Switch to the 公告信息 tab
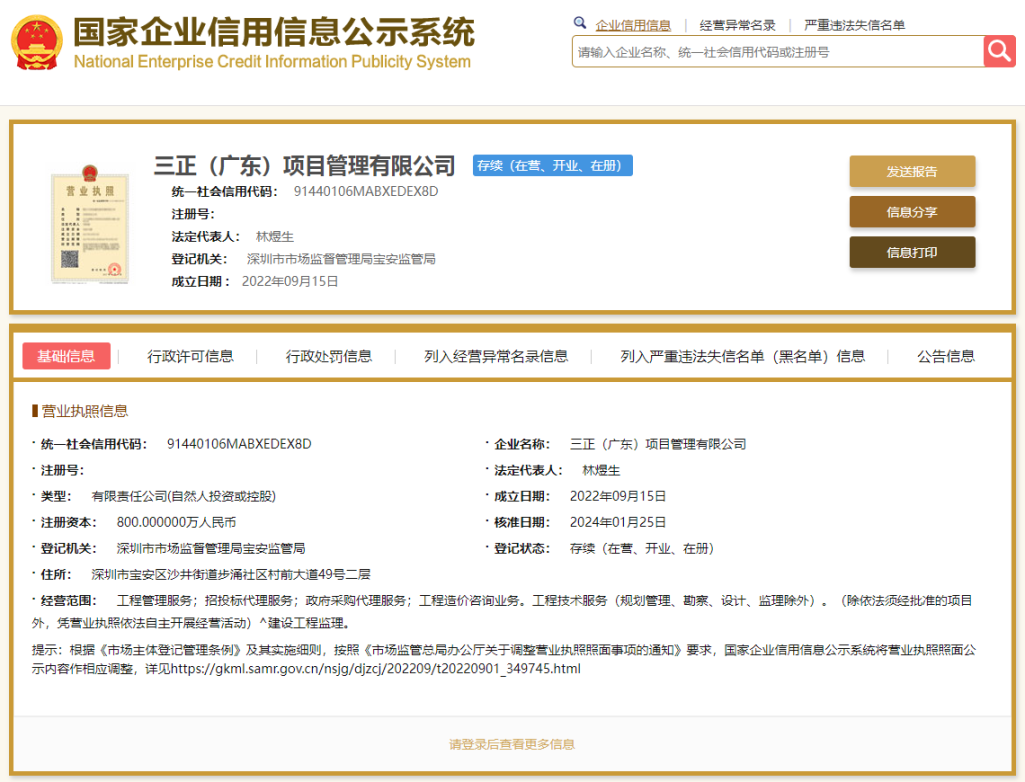This screenshot has height=782, width=1025. 946,356
